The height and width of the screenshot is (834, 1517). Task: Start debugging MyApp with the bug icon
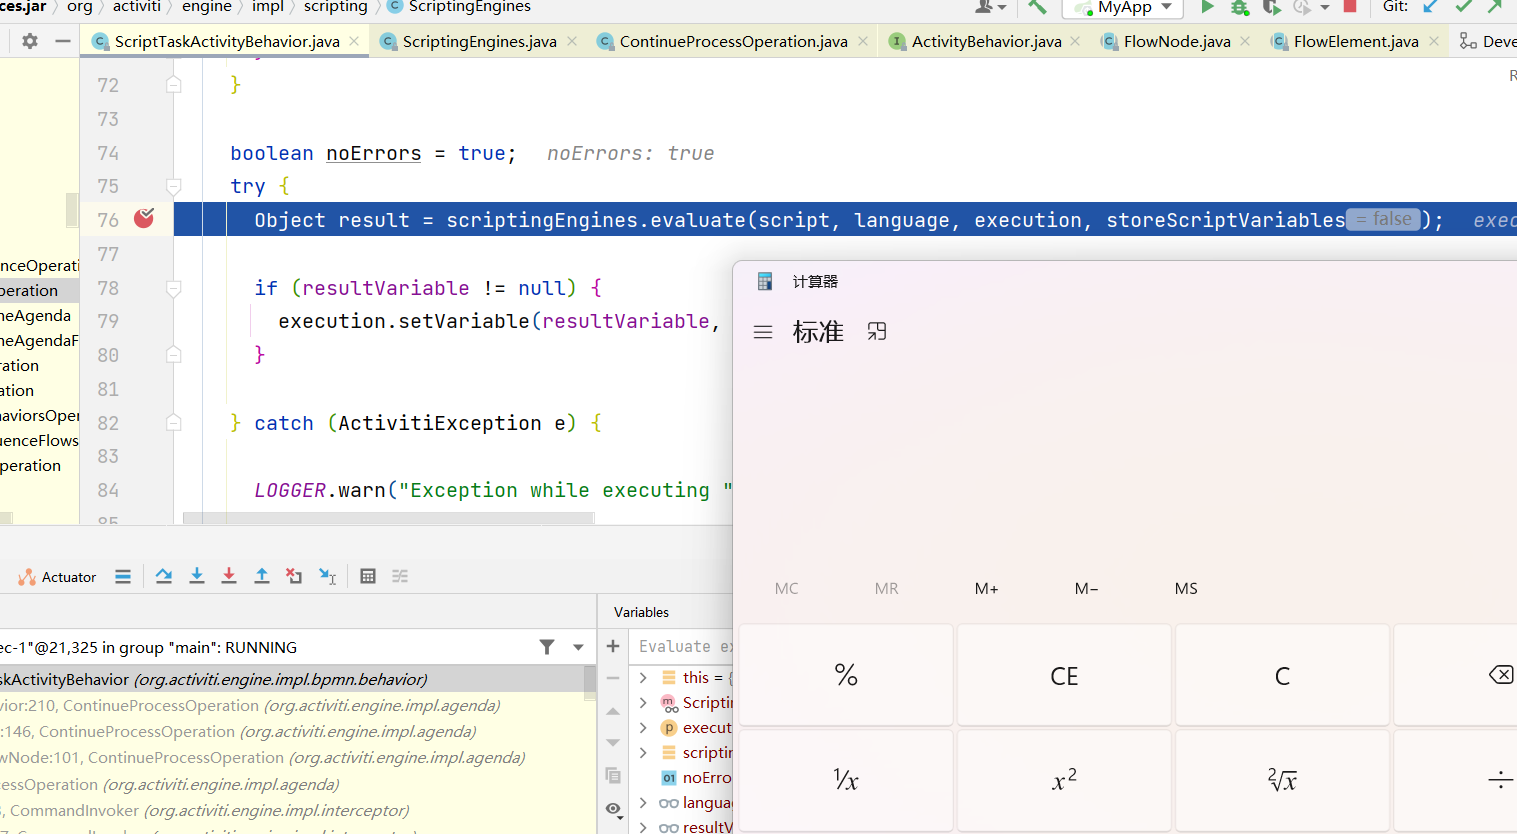(1240, 7)
